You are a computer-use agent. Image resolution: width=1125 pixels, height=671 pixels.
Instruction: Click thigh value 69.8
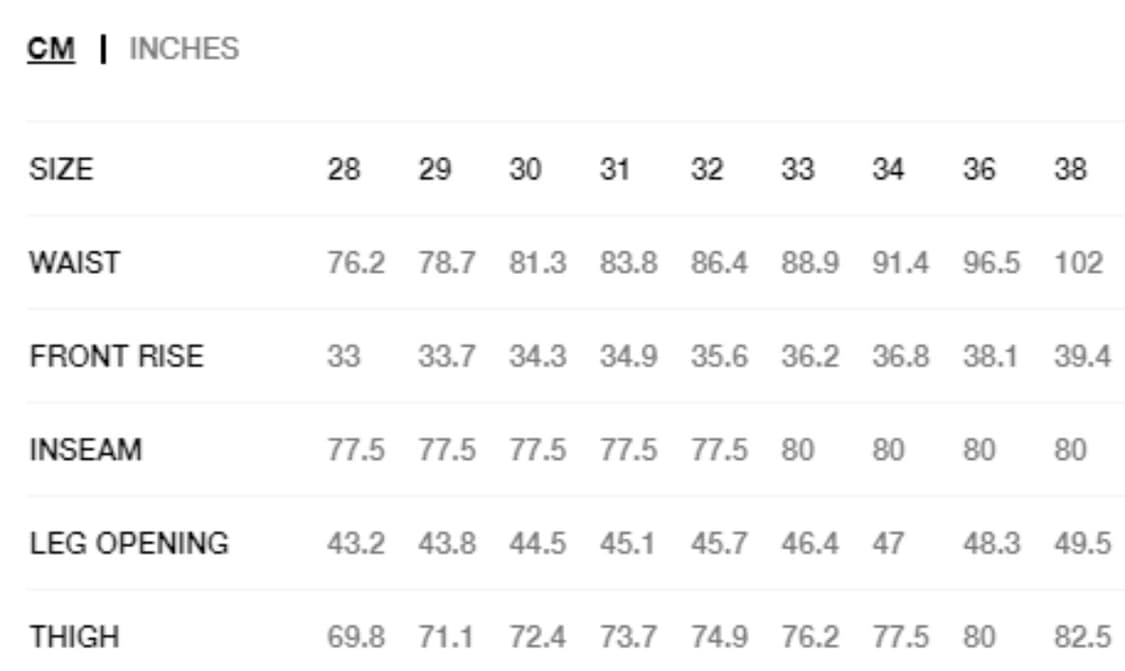tap(356, 637)
